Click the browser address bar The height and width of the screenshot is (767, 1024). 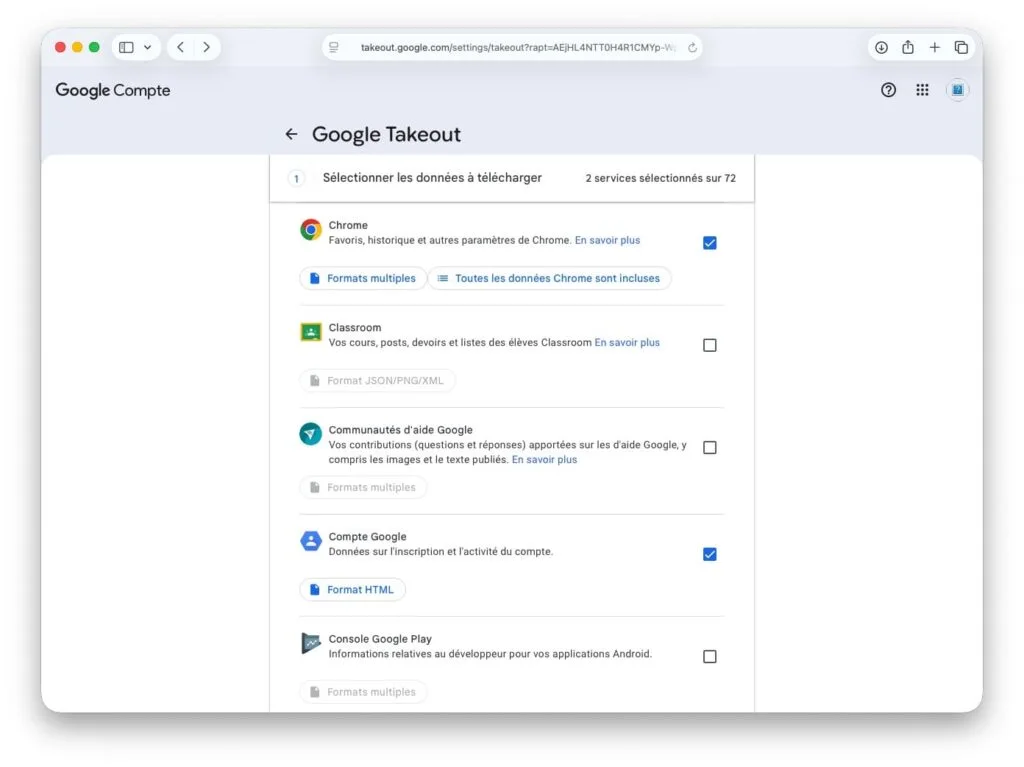(512, 47)
